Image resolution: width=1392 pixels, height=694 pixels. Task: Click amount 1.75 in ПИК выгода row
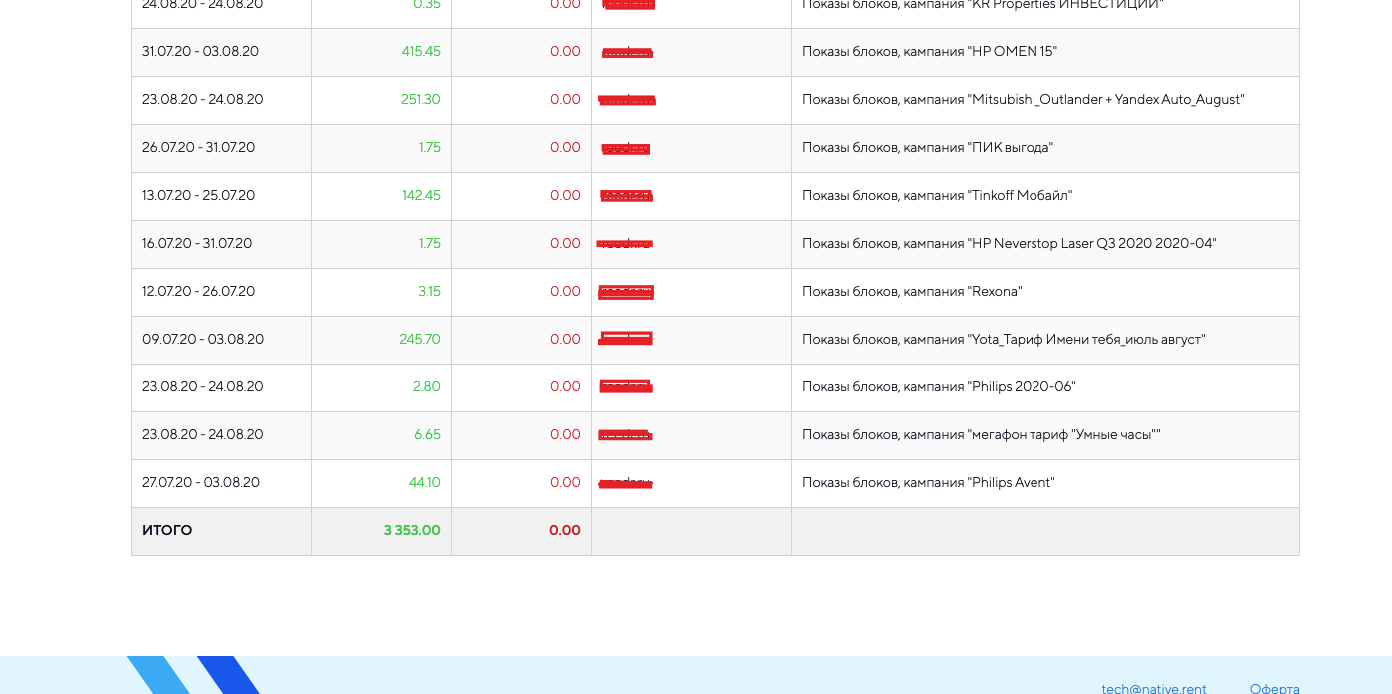tap(430, 147)
